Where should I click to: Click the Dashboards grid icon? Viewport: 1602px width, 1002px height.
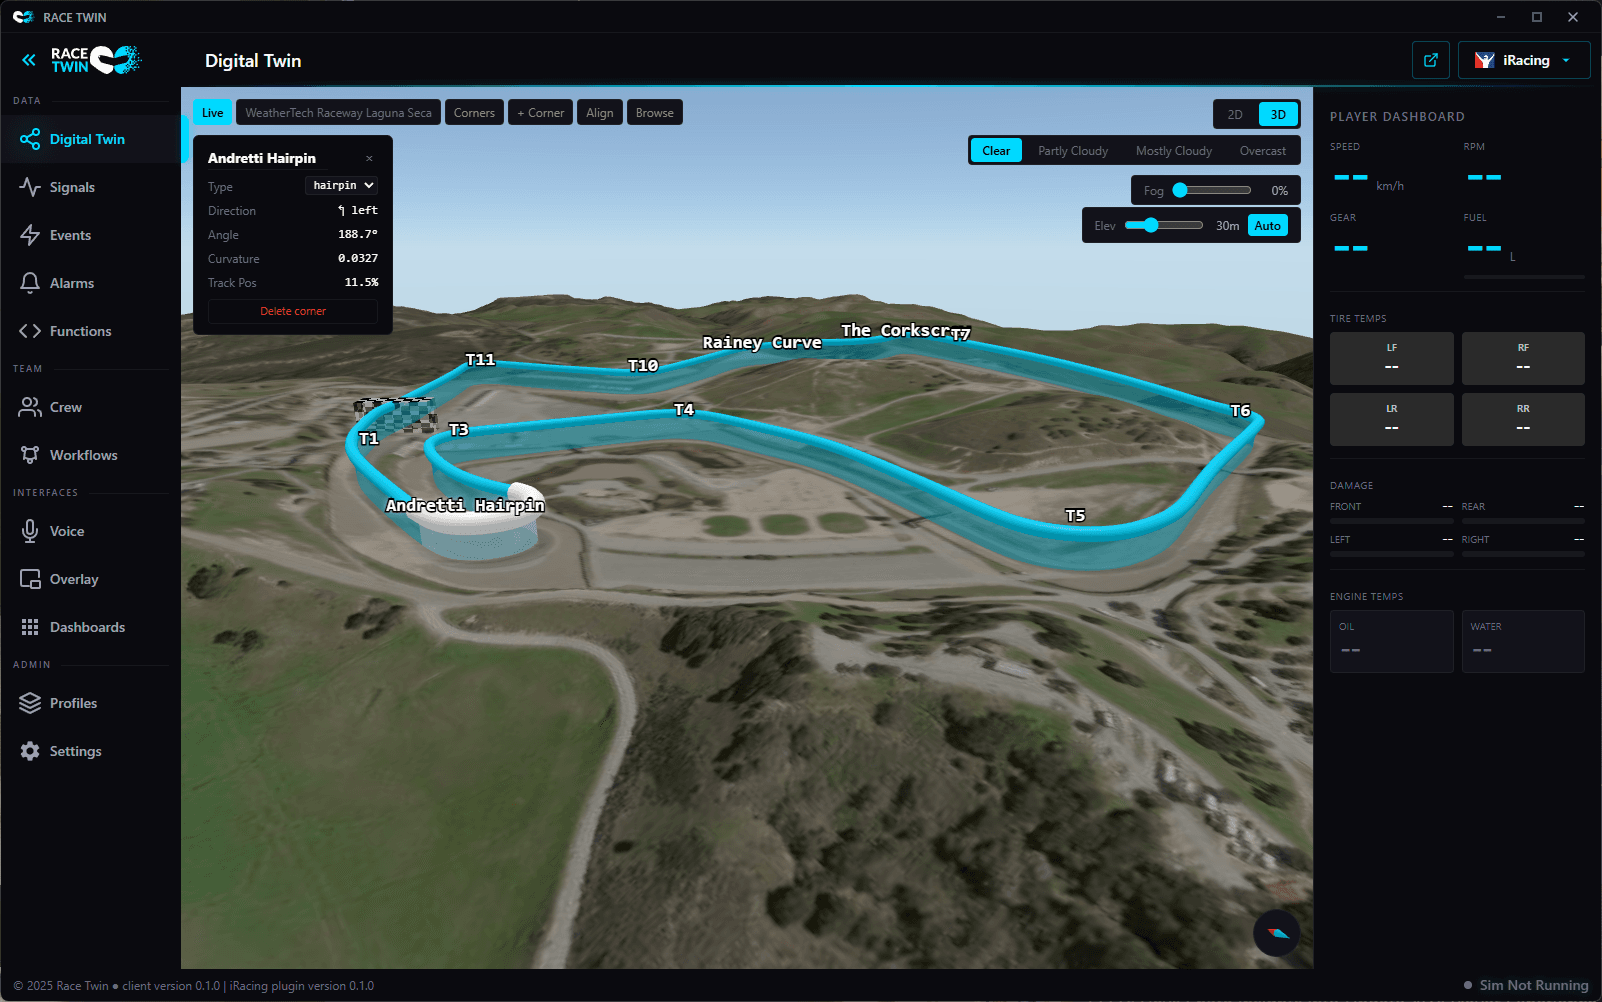click(30, 627)
